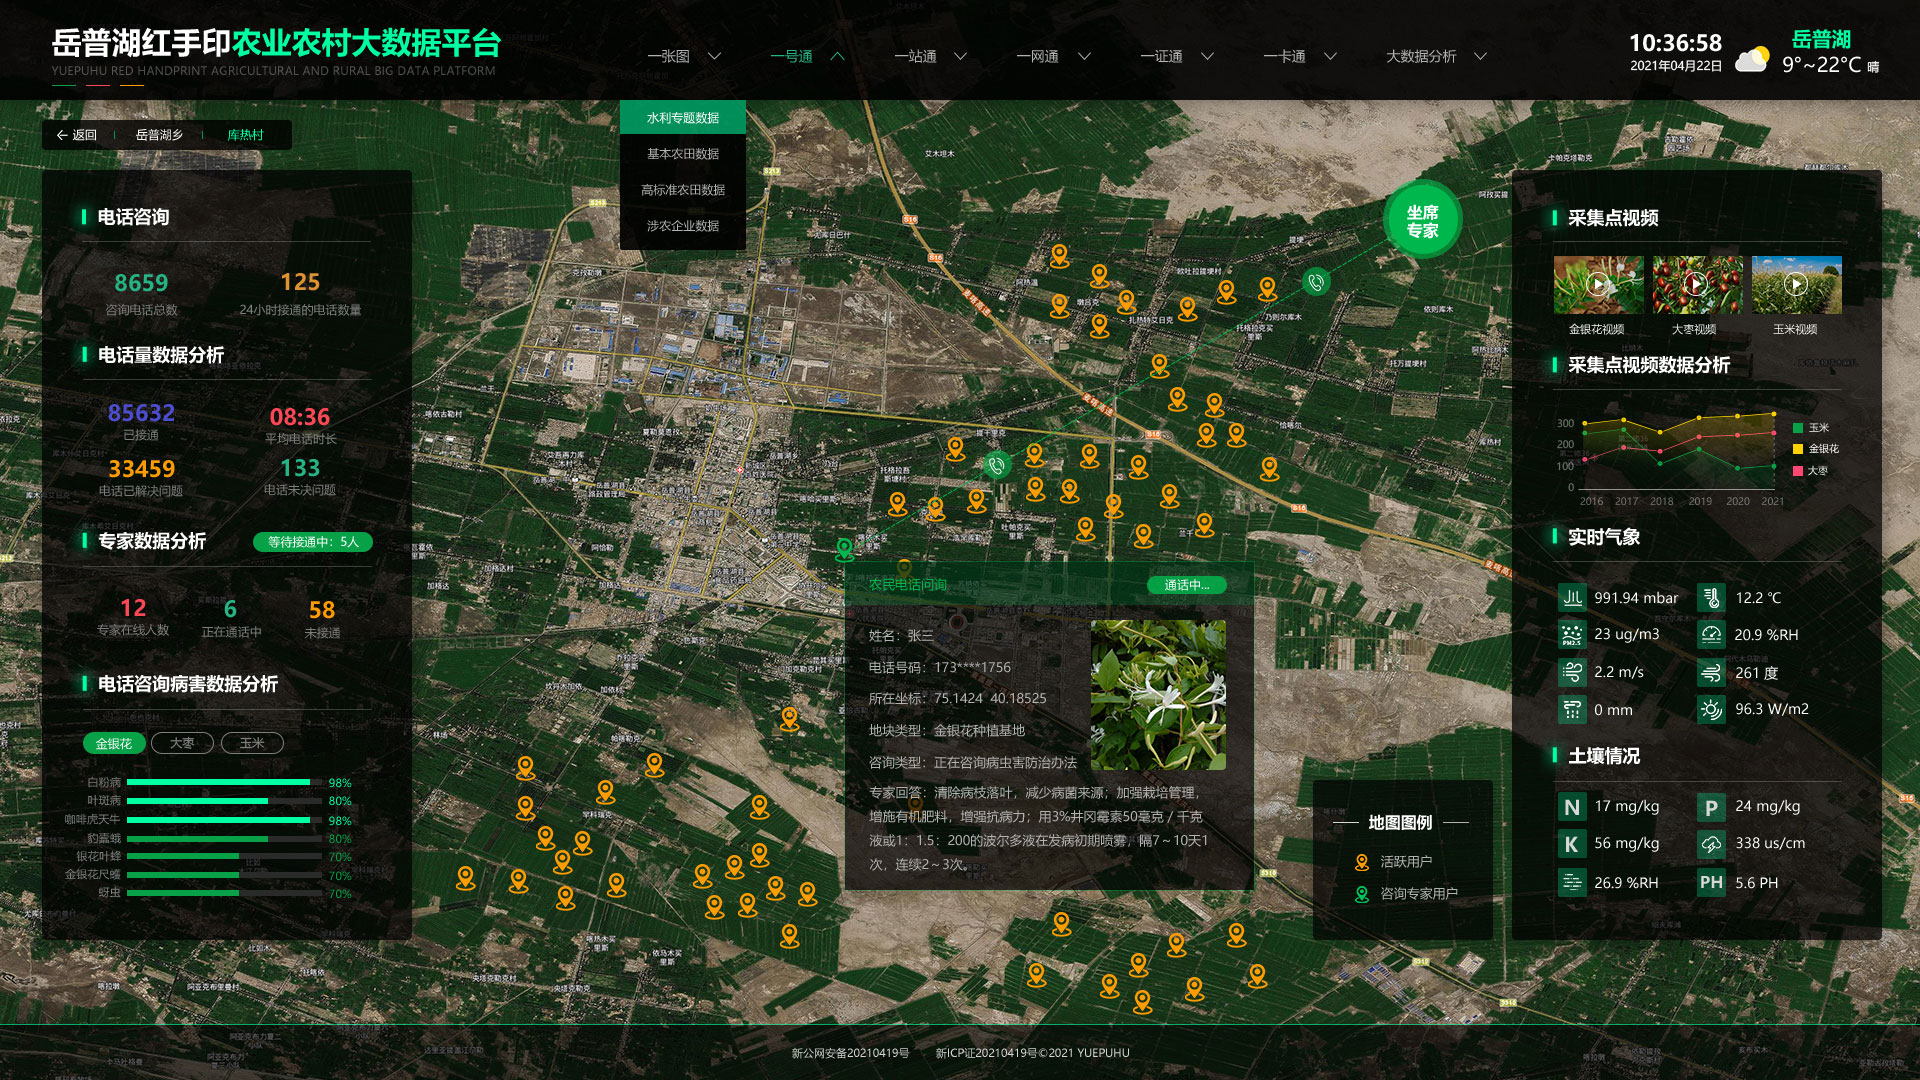Select 涉农企业数据 menu entry
1920x1080 pixels.
click(x=683, y=226)
